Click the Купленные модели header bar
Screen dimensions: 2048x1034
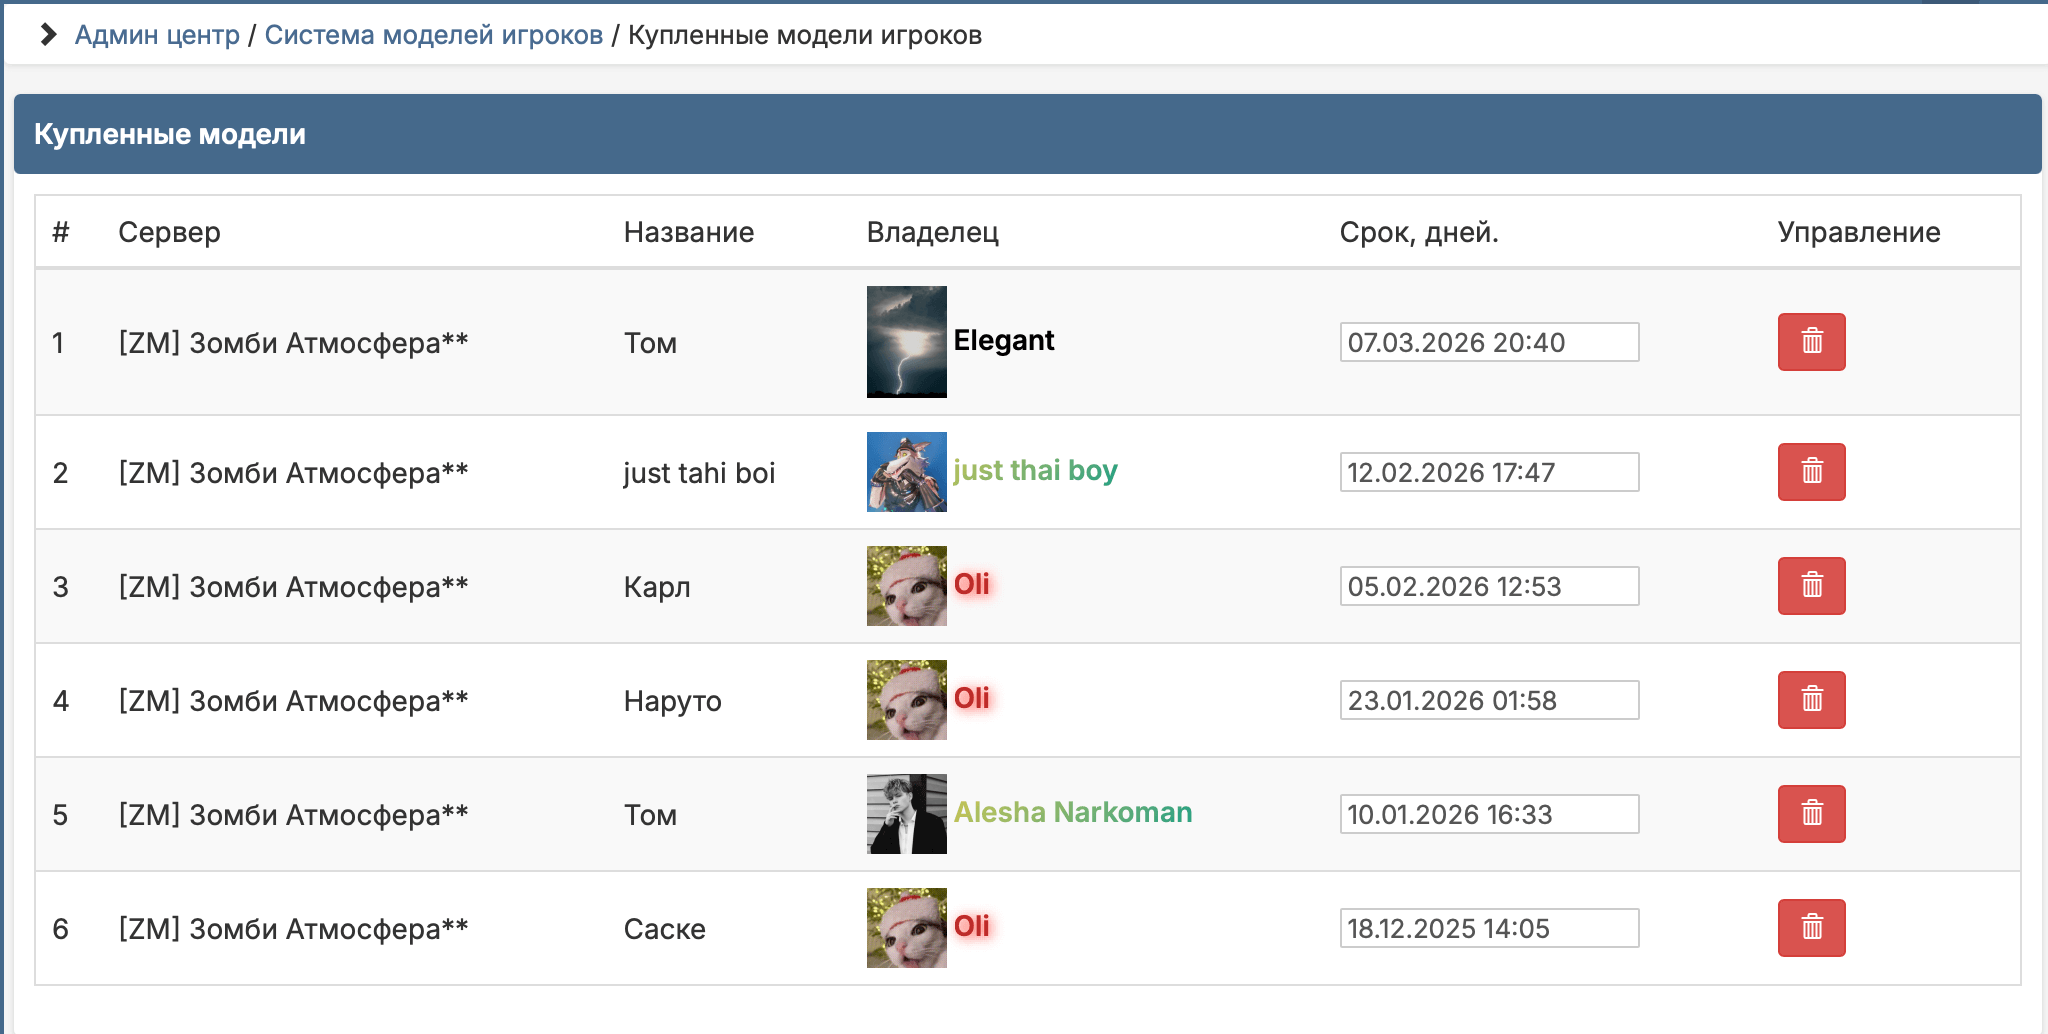coord(170,134)
